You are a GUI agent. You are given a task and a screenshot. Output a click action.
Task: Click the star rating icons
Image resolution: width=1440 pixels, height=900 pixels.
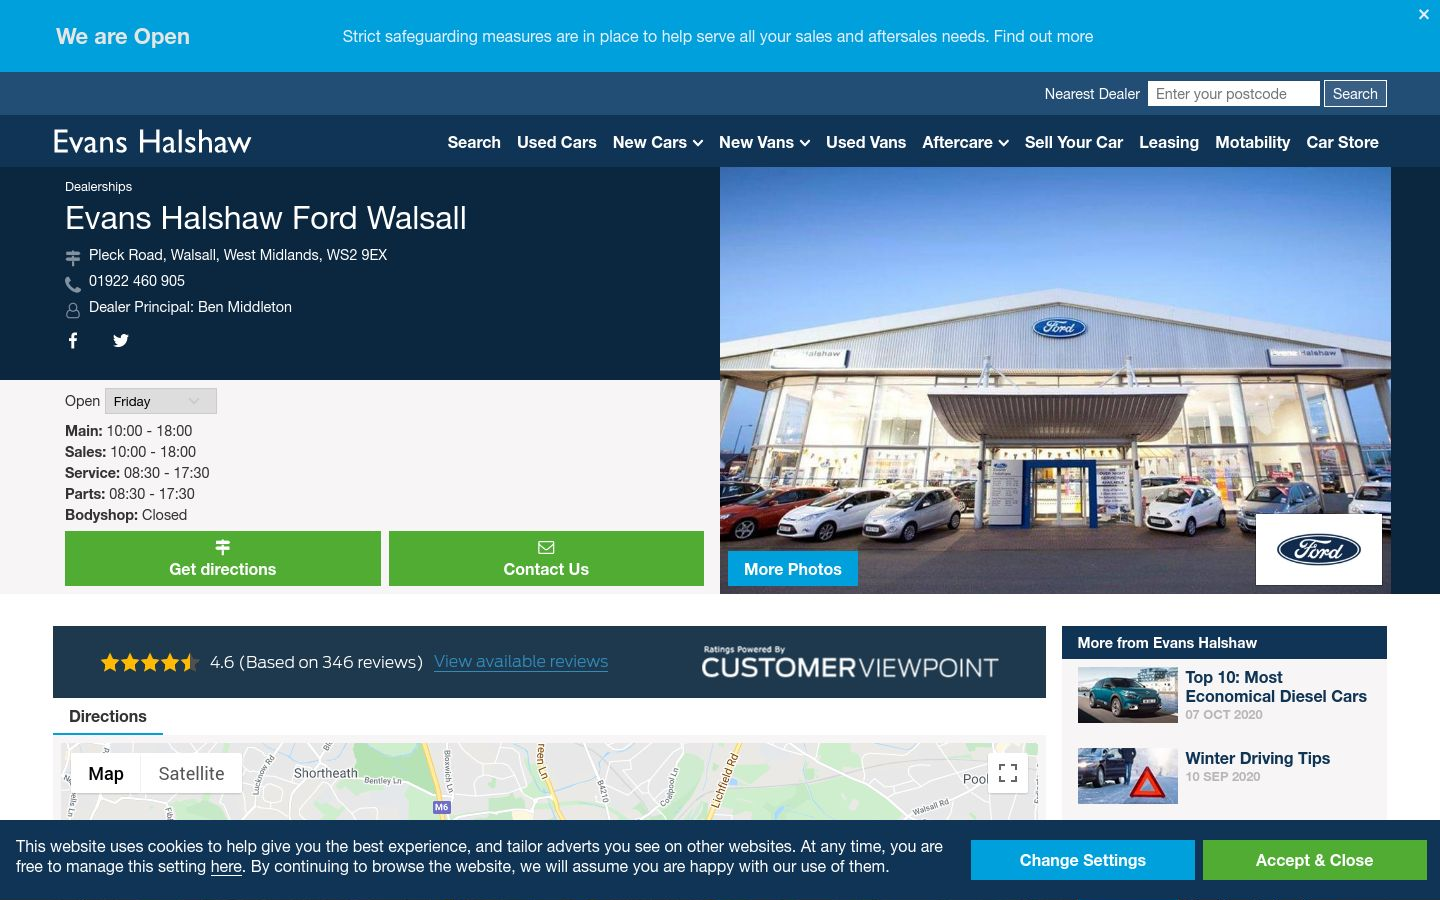[x=149, y=662]
